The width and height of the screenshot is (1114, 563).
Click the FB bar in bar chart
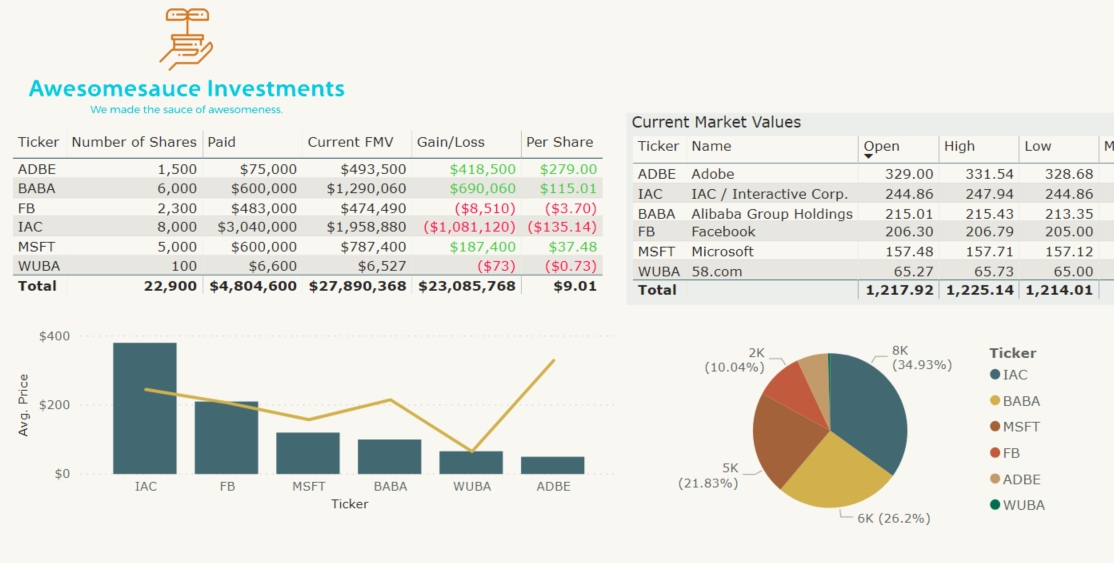pos(227,438)
